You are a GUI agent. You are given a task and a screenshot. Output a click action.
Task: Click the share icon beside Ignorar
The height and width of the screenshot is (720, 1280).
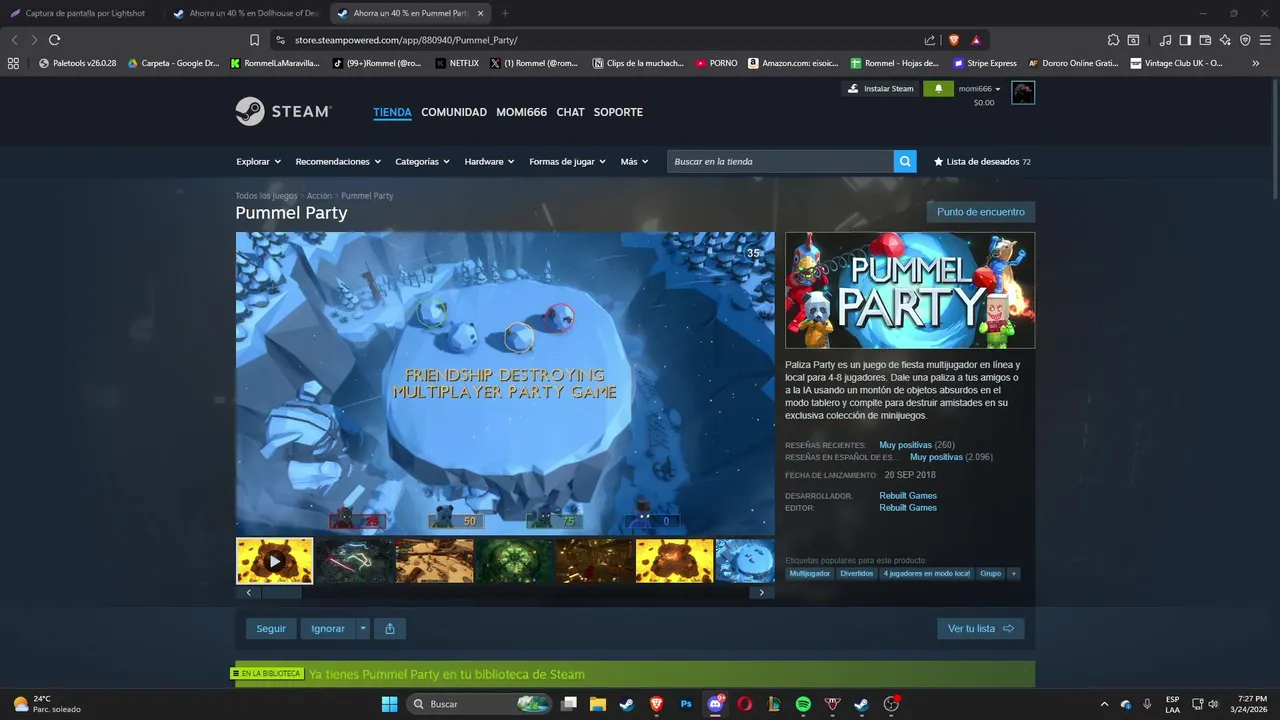click(x=390, y=629)
